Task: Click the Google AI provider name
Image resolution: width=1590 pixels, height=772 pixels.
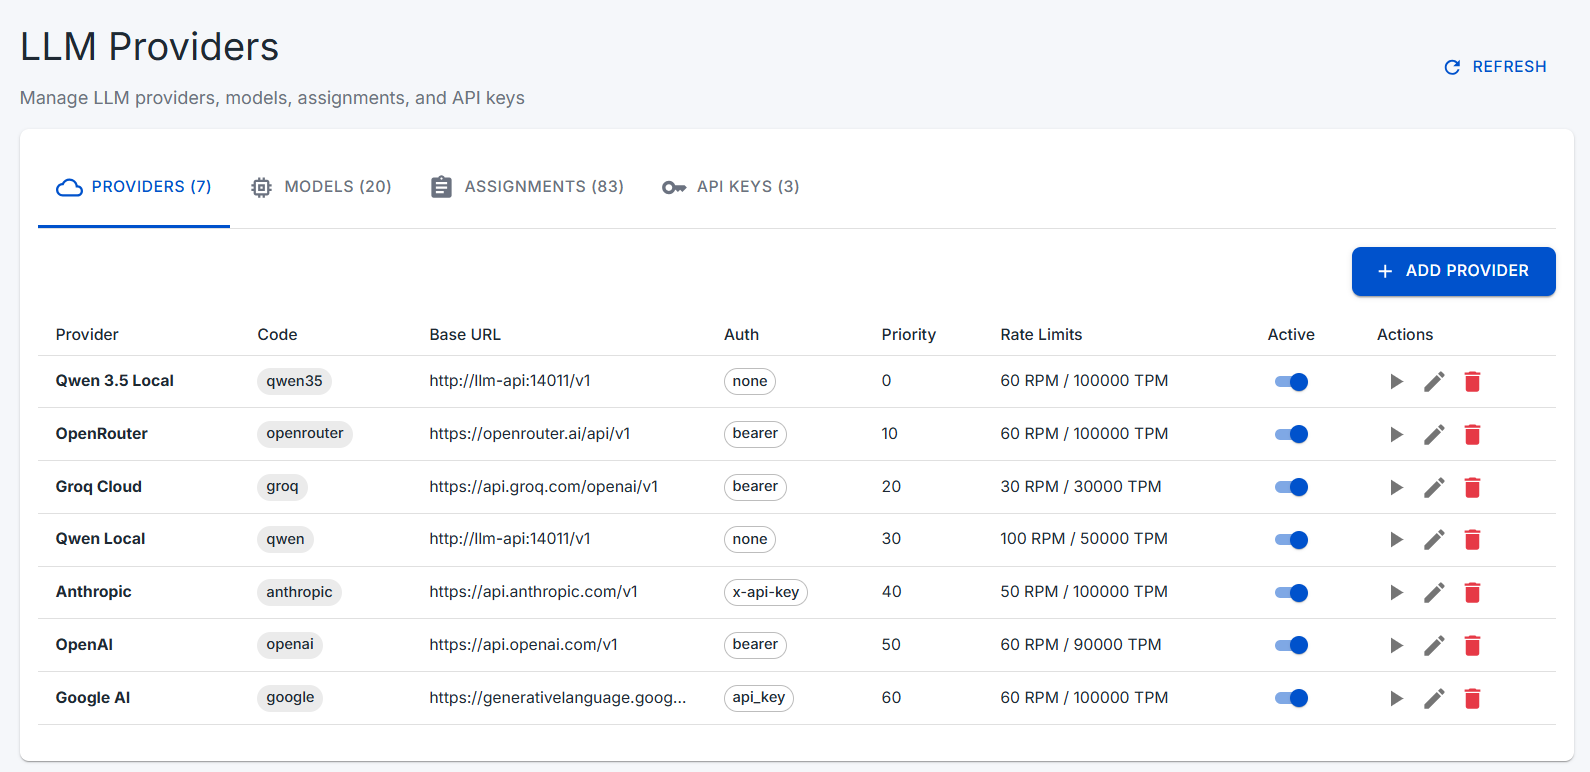Action: [93, 698]
